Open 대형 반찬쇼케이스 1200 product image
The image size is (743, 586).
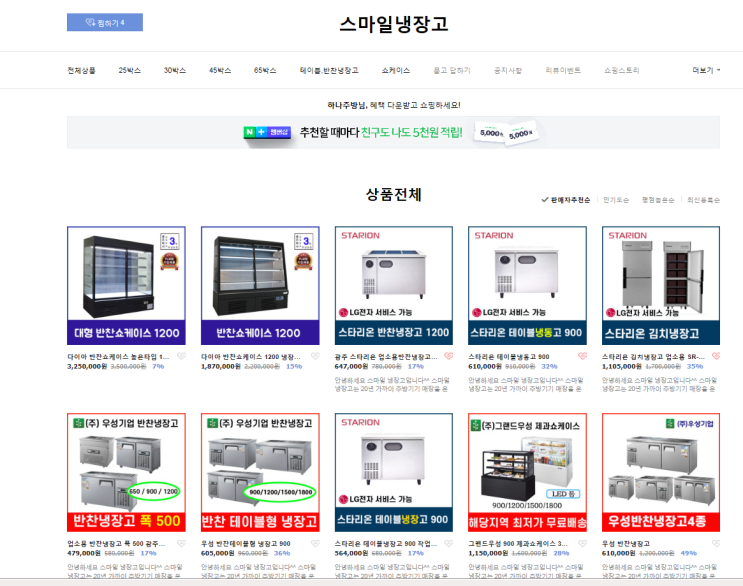coord(126,286)
